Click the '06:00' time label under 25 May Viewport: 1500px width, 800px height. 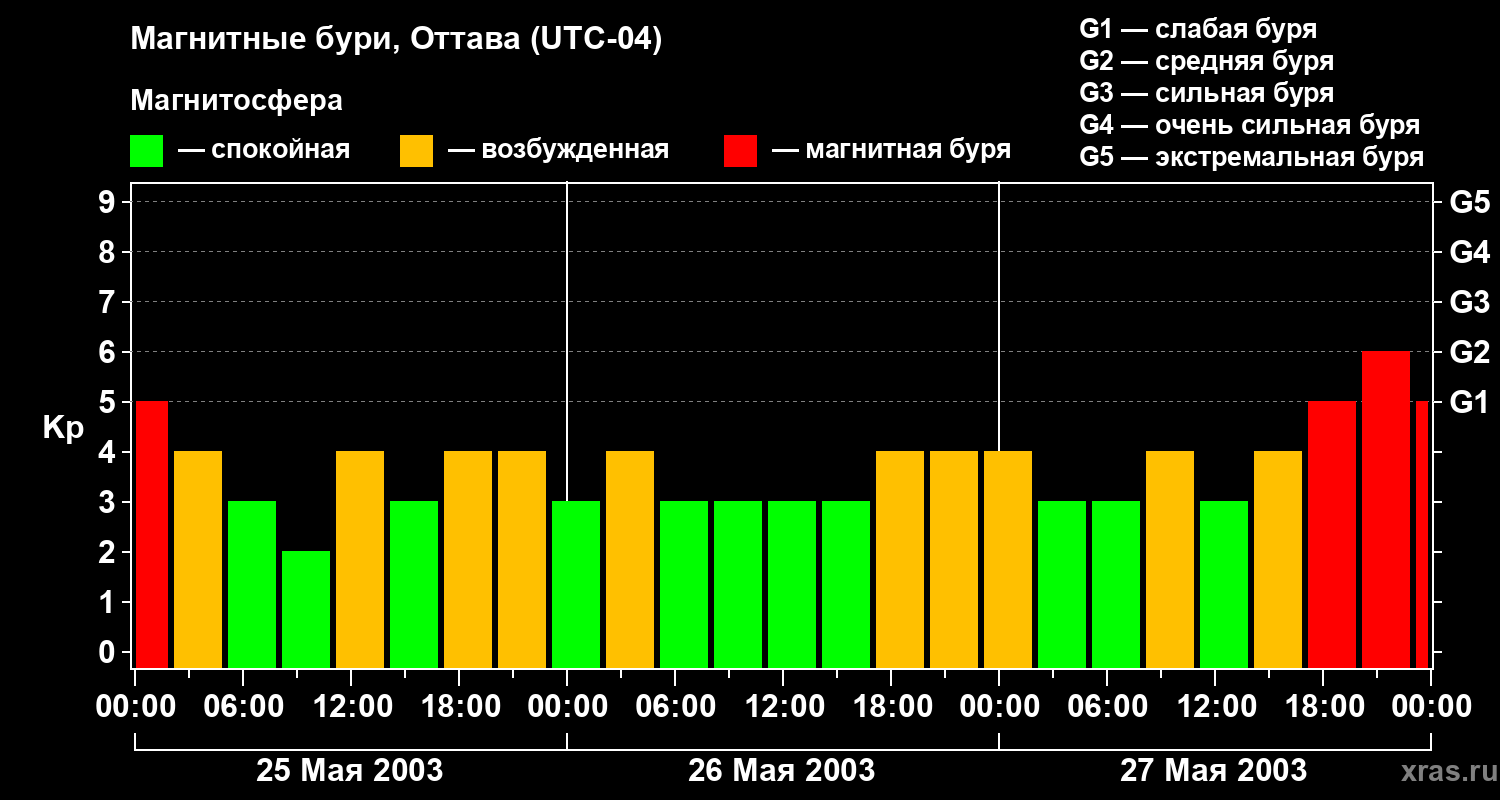(x=245, y=707)
